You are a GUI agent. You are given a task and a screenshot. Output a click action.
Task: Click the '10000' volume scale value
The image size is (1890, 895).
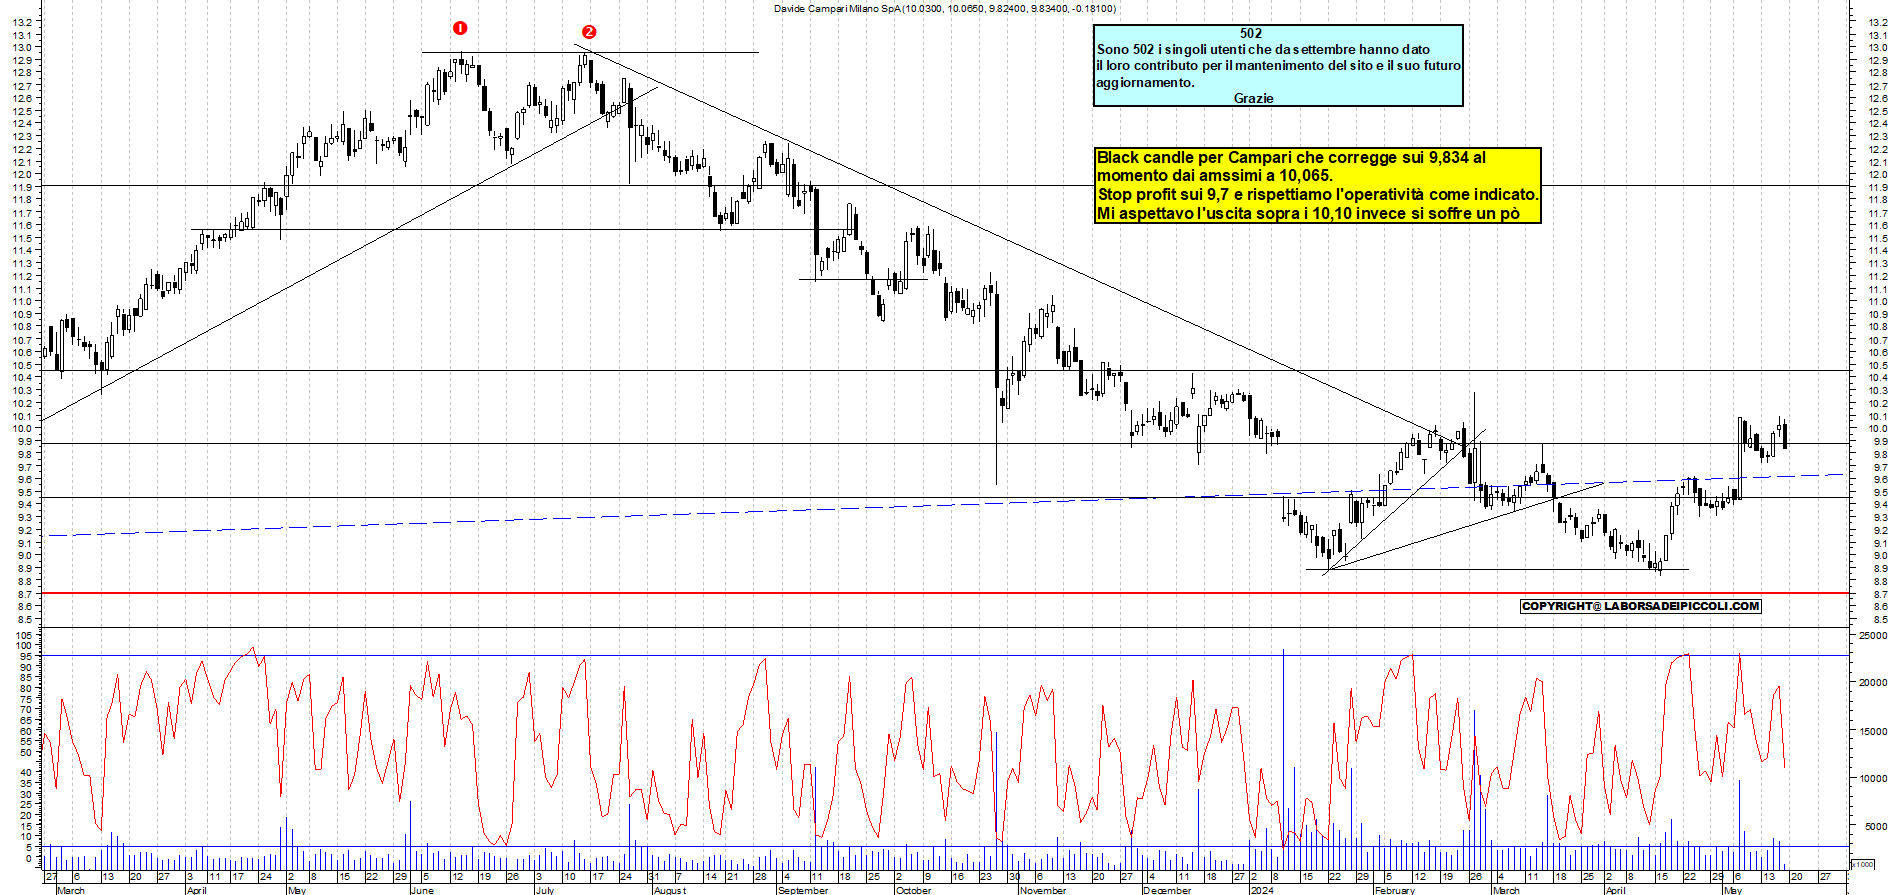pos(1873,778)
